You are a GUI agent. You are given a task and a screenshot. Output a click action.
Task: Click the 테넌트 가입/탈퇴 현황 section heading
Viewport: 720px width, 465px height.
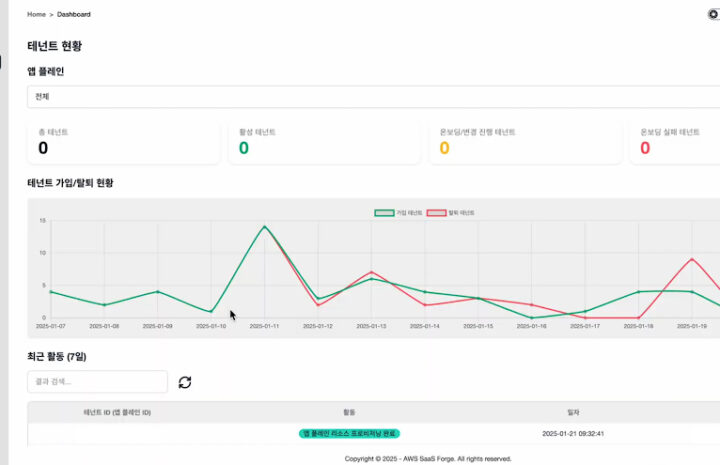70,183
